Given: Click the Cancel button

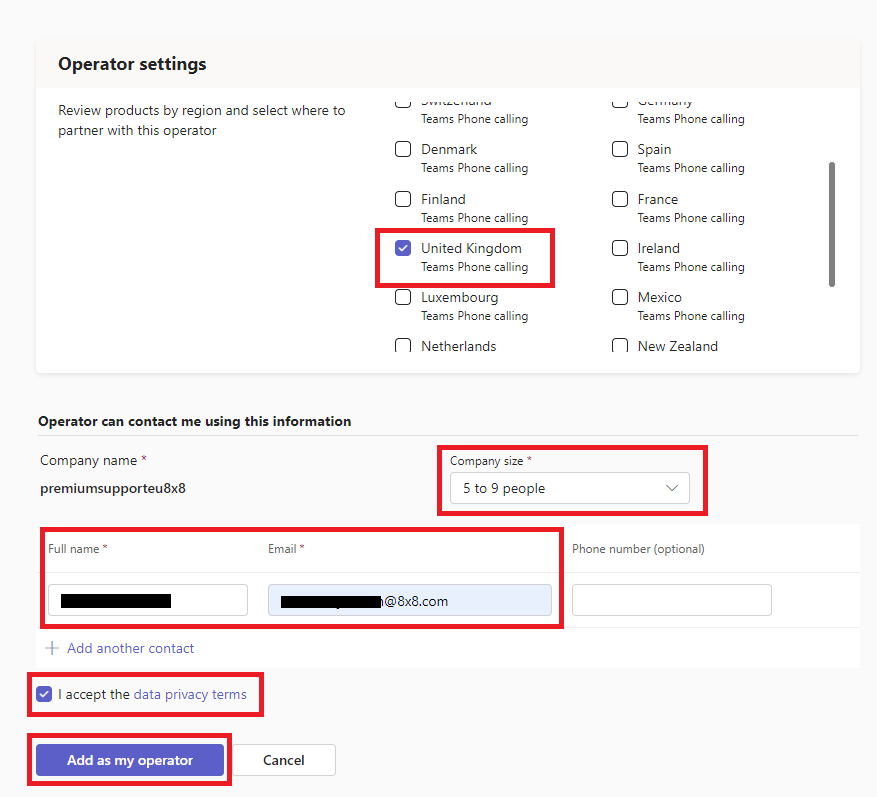Looking at the screenshot, I should click(x=284, y=760).
